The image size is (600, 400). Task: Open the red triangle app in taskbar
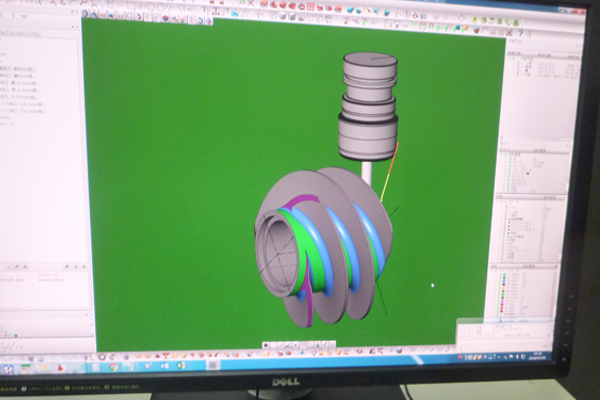point(60,368)
